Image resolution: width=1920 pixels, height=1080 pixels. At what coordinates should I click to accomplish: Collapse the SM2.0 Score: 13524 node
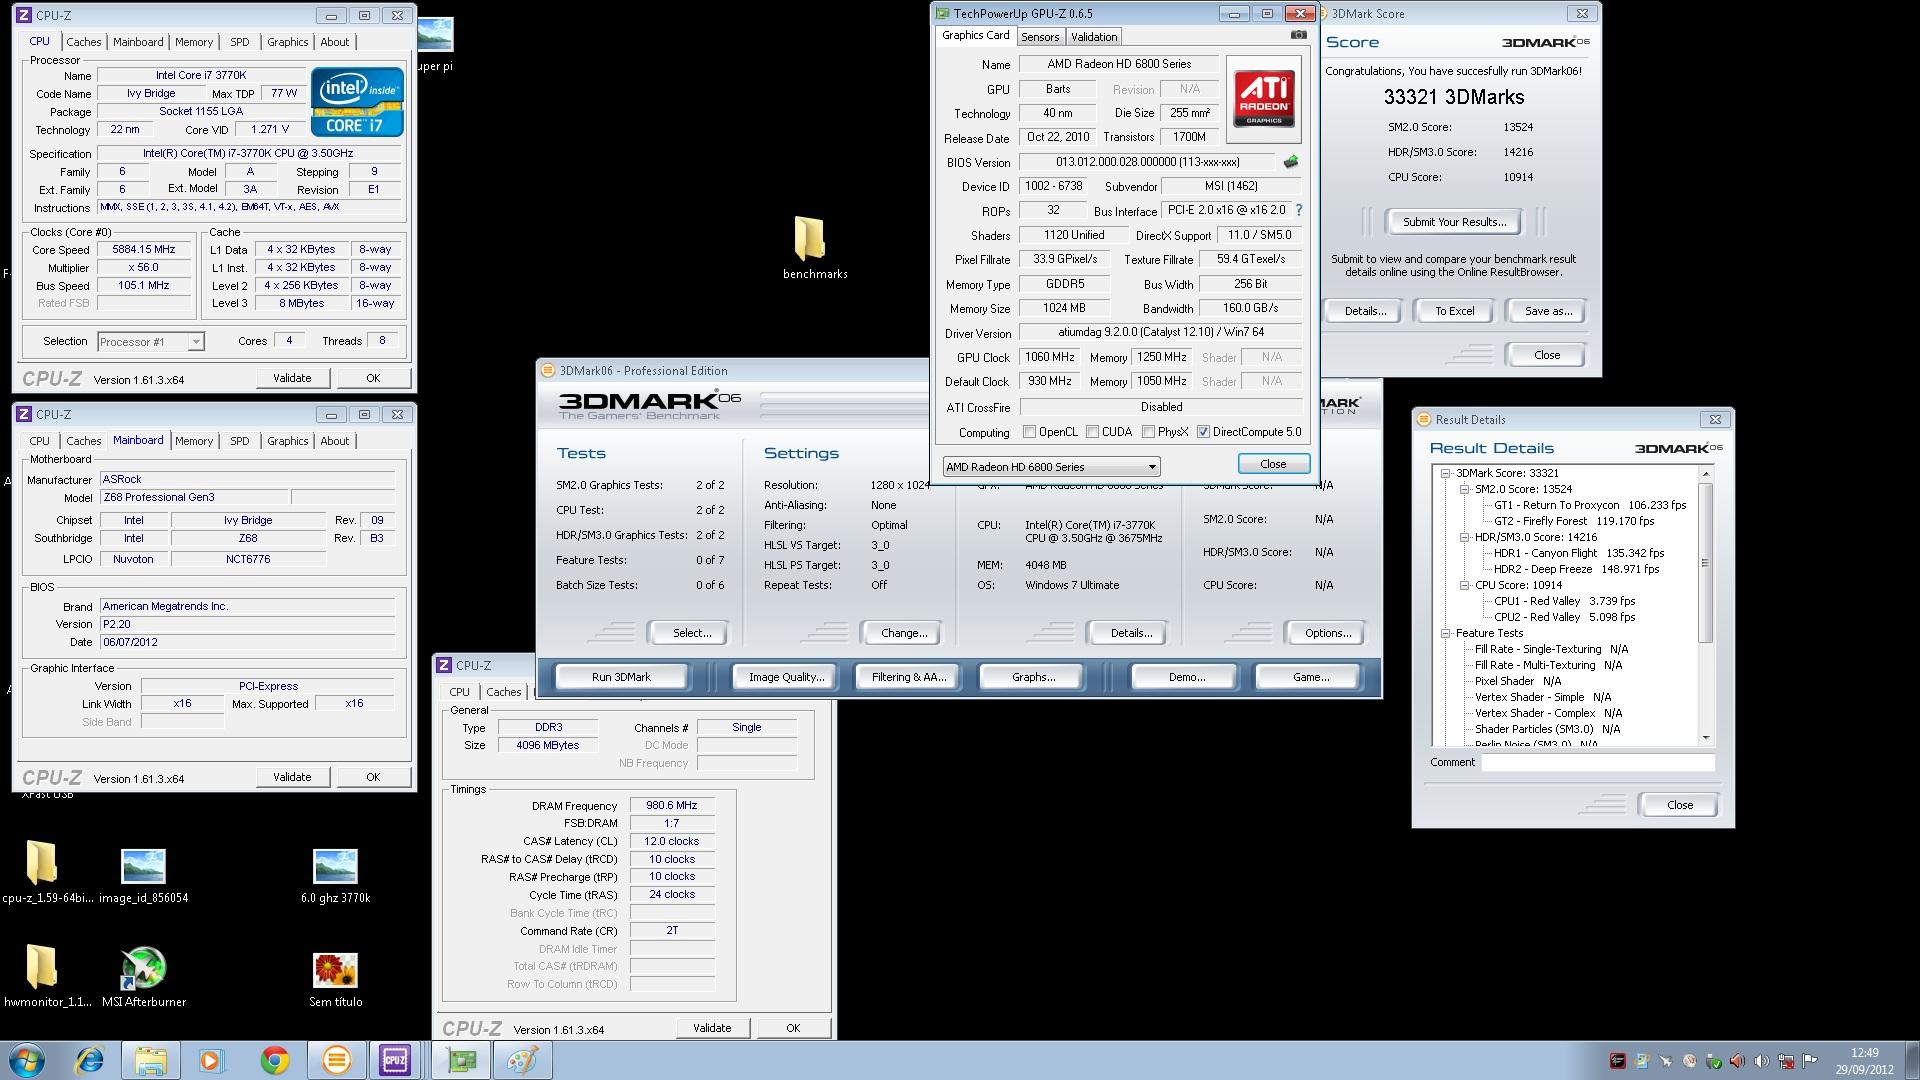click(1464, 490)
